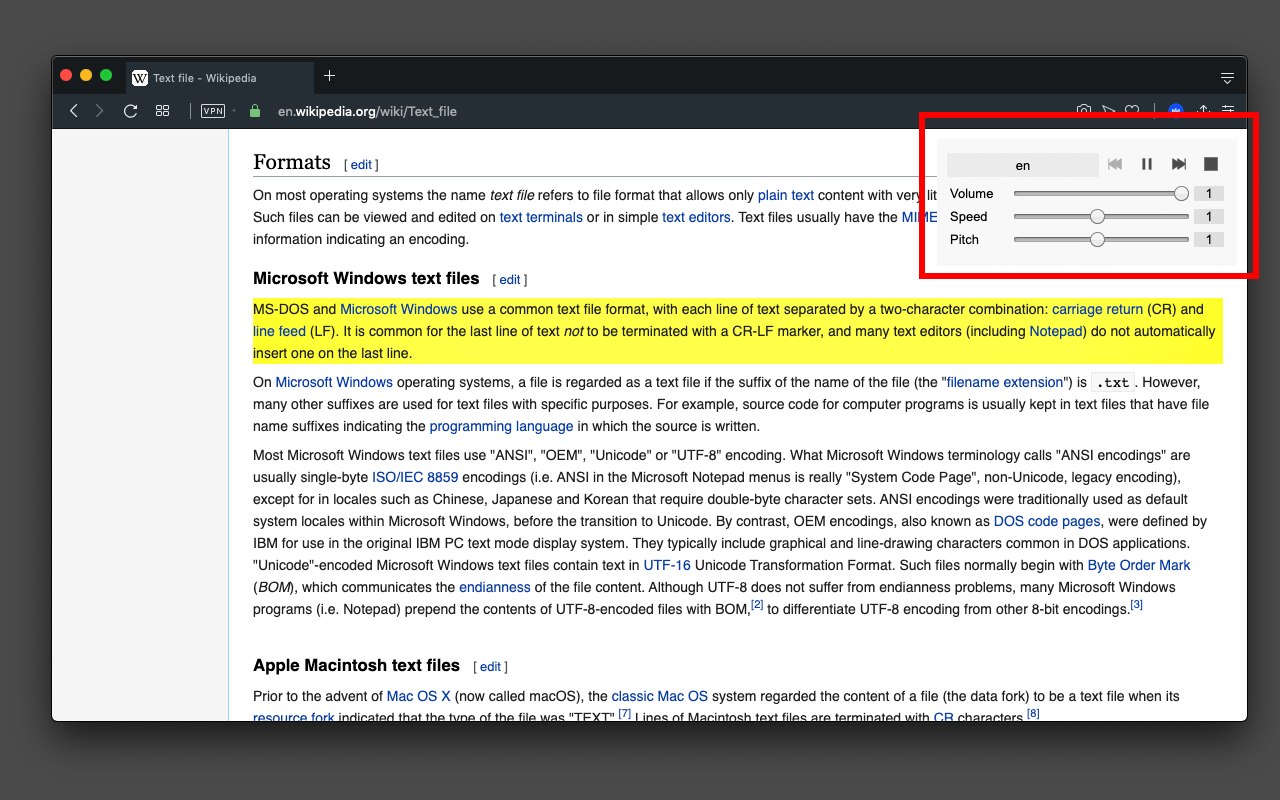The height and width of the screenshot is (800, 1280).
Task: Open a new tab
Action: [329, 76]
